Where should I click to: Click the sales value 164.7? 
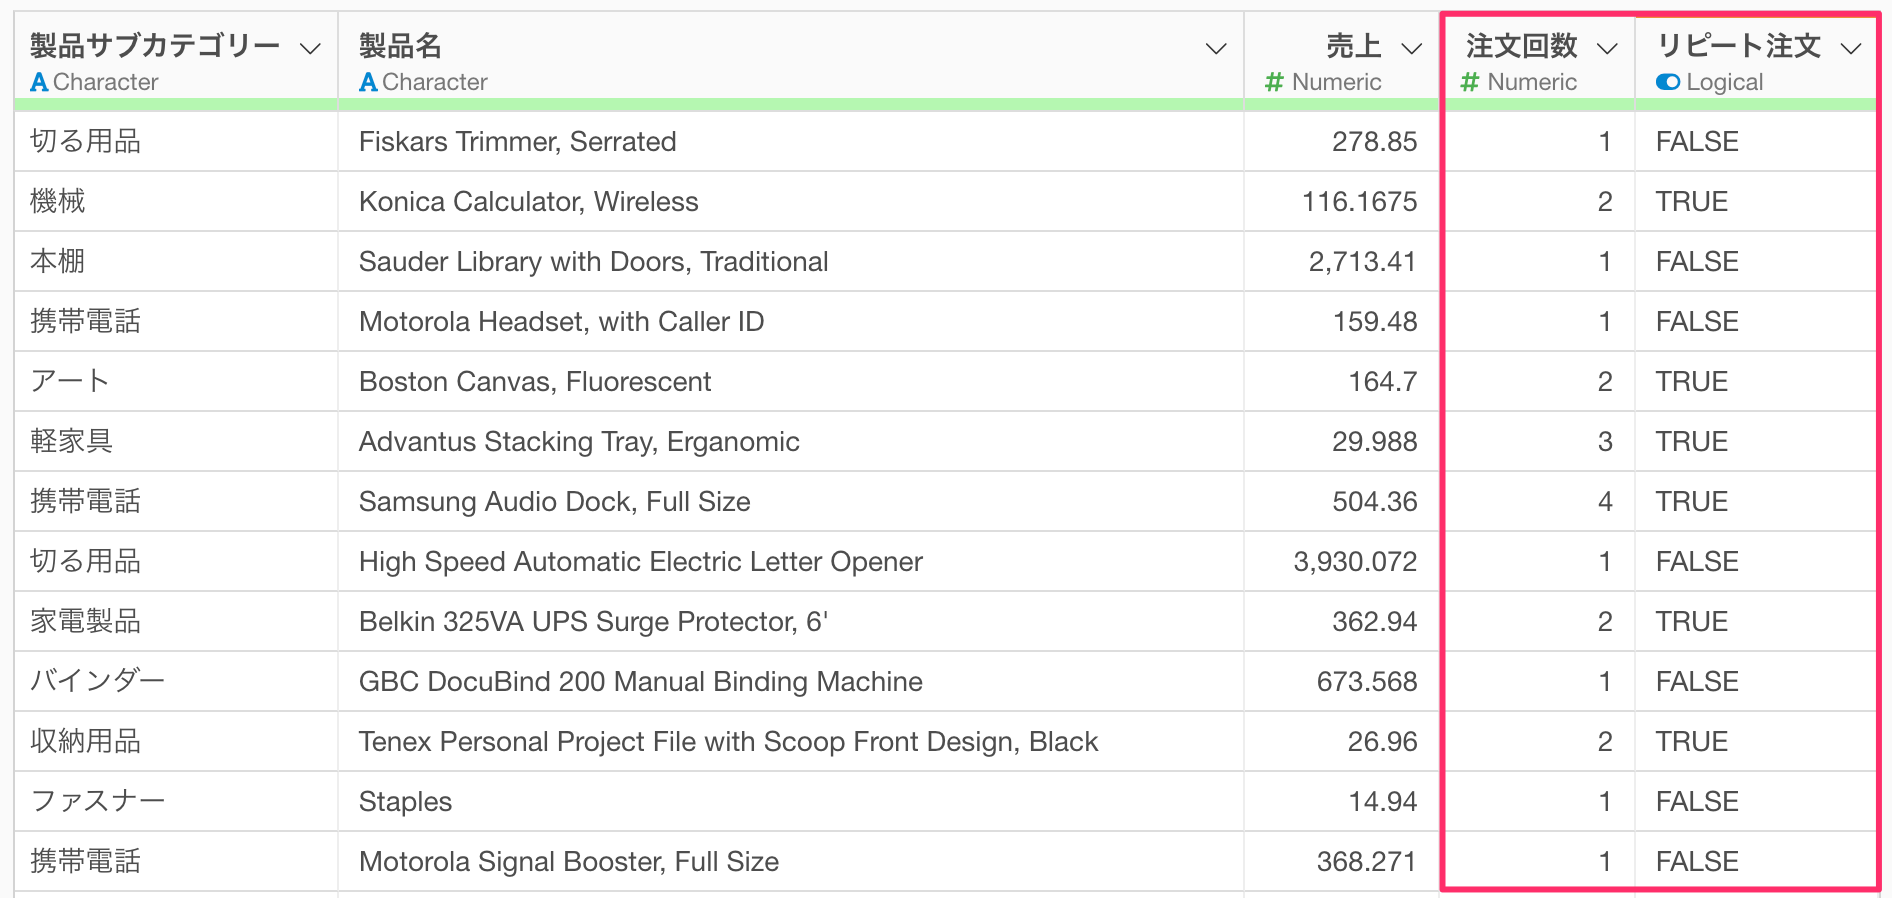pos(1383,382)
